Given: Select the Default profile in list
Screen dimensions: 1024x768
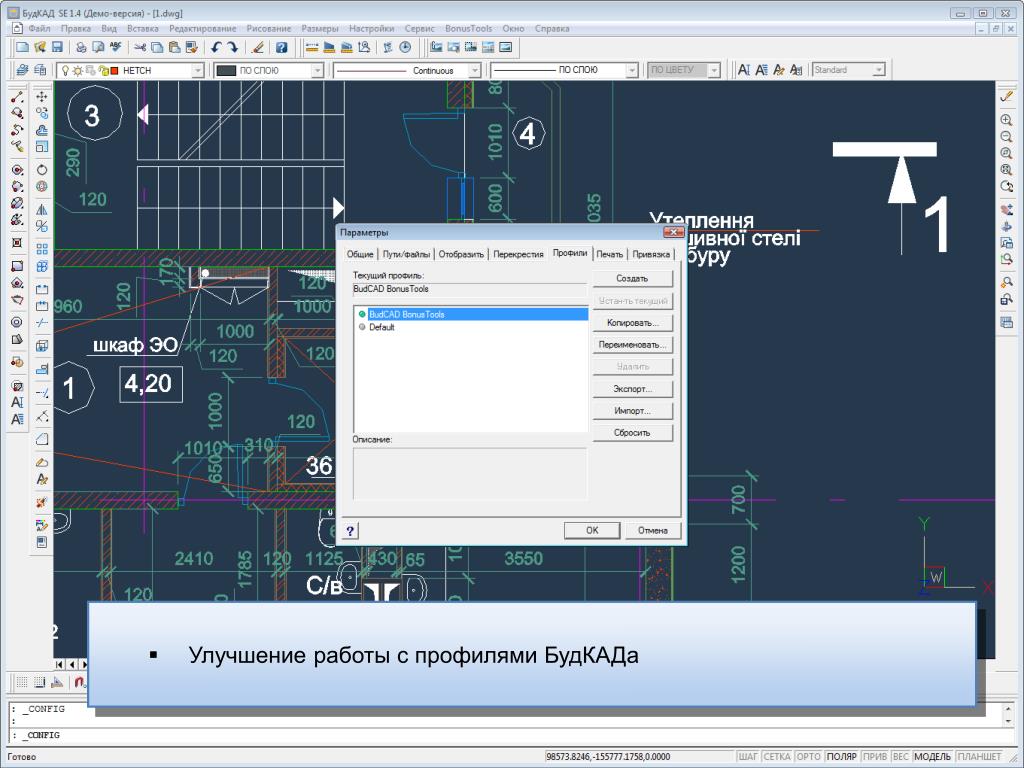Looking at the screenshot, I should tap(381, 327).
